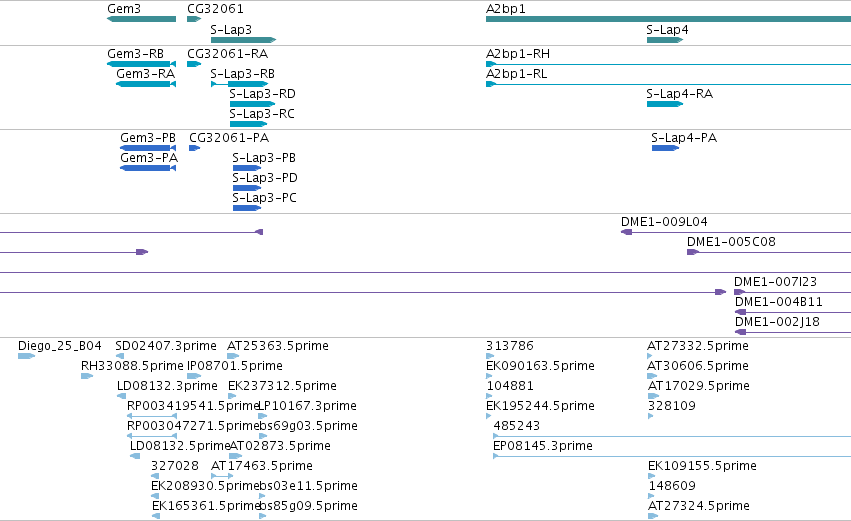Click the S-Lap3-PB protein label
Viewport: 851px width, 521px height.
(x=264, y=158)
